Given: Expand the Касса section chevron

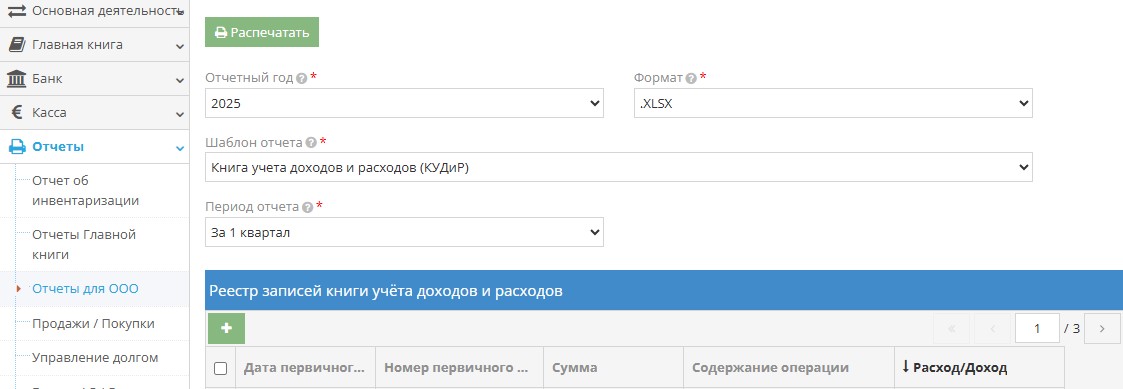Looking at the screenshot, I should (180, 114).
